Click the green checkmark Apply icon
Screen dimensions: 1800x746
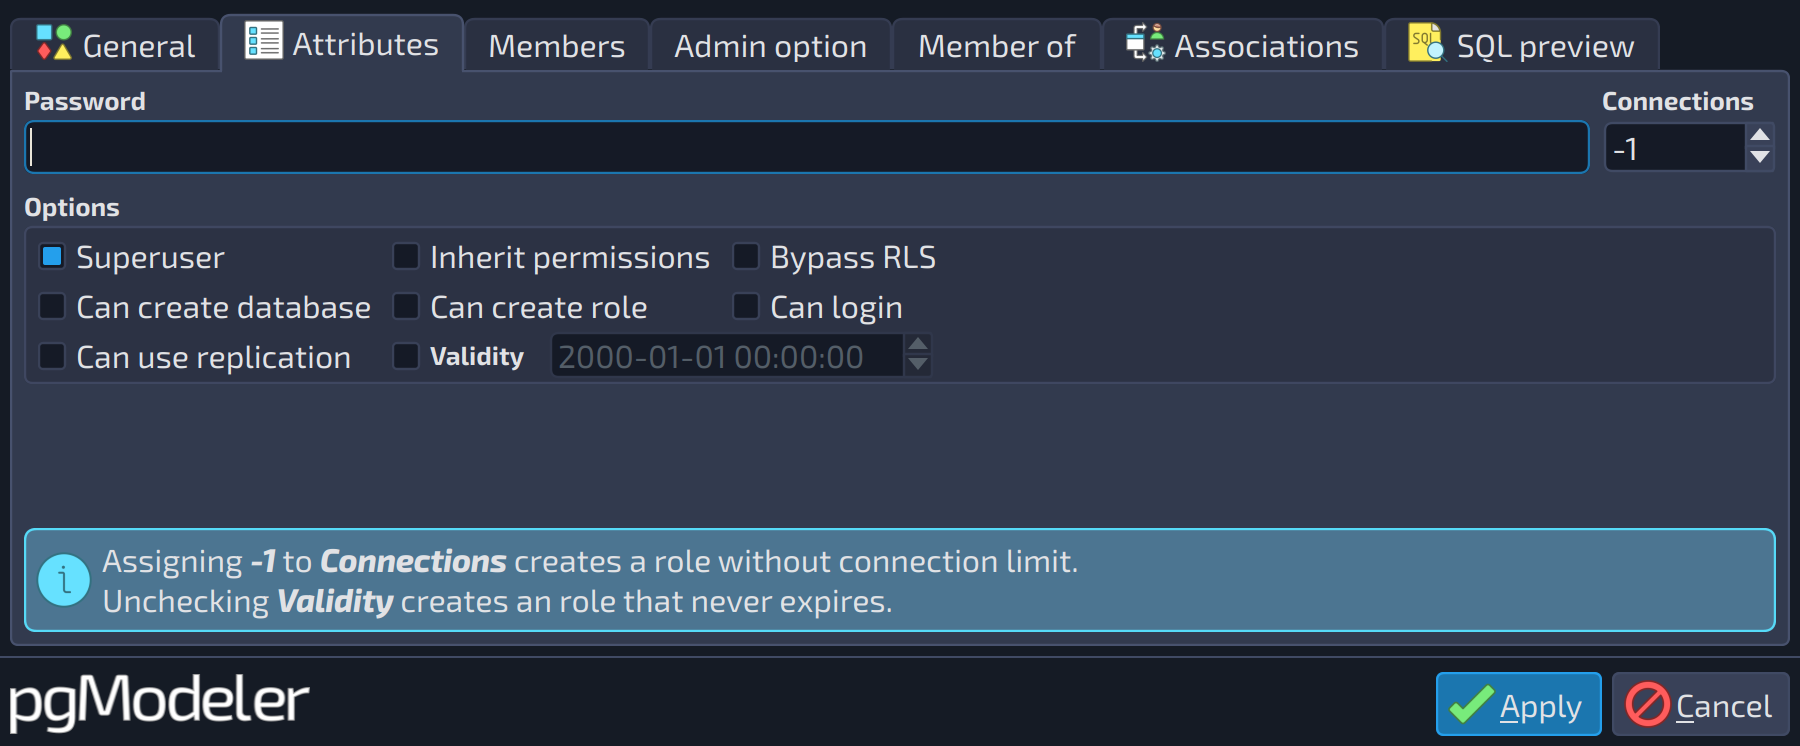click(1472, 704)
